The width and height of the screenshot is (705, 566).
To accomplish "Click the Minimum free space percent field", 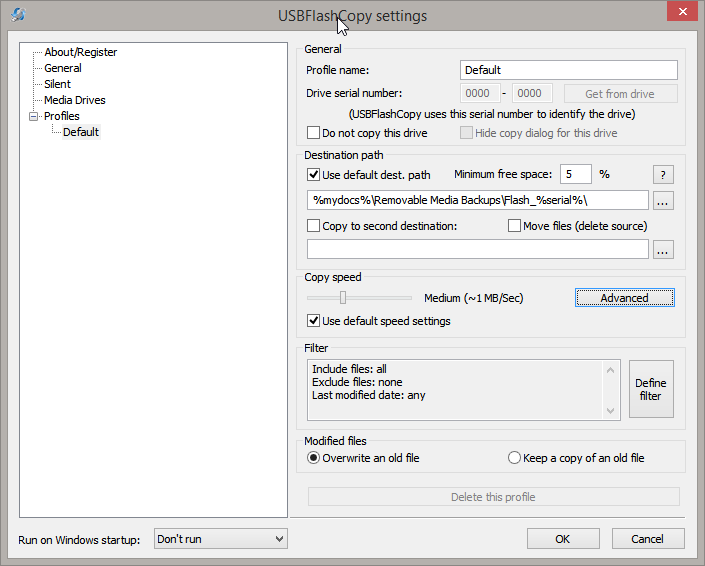I will click(x=576, y=174).
